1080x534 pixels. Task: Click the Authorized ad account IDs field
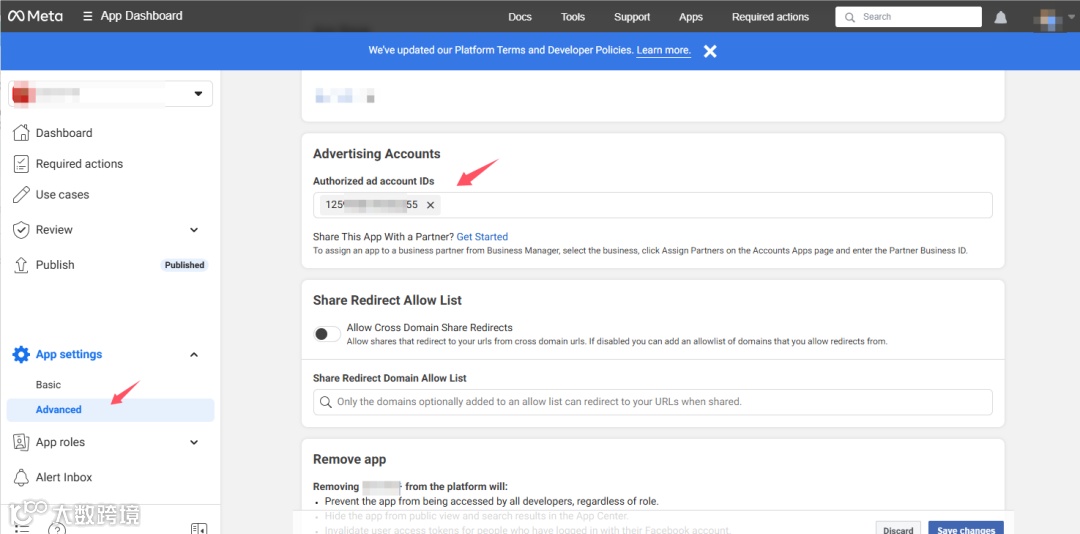tap(652, 205)
